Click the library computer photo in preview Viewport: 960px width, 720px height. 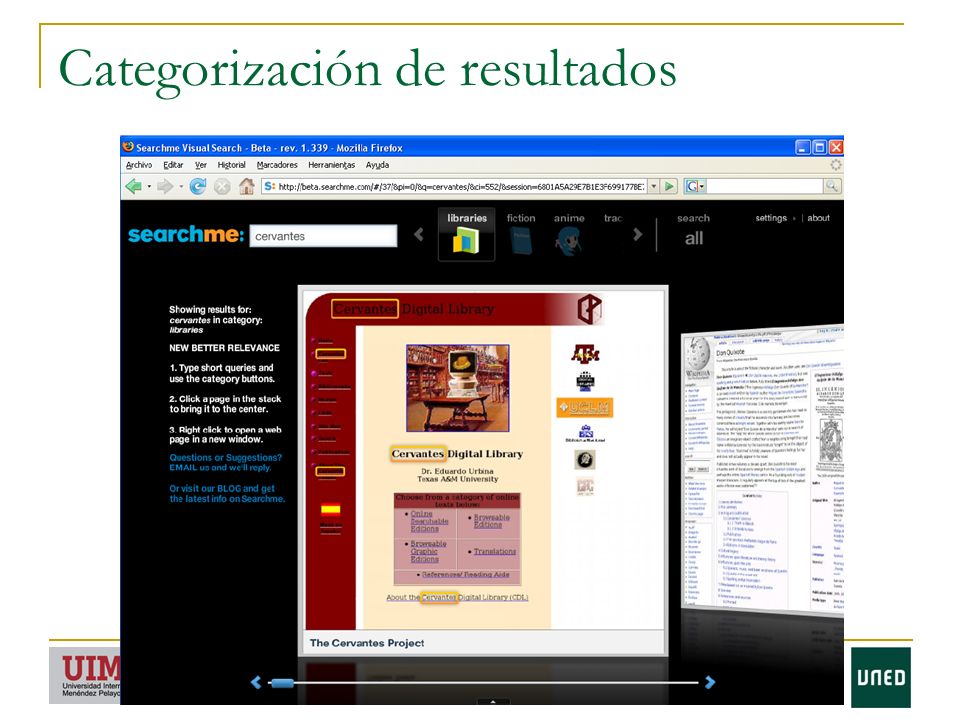(x=457, y=388)
